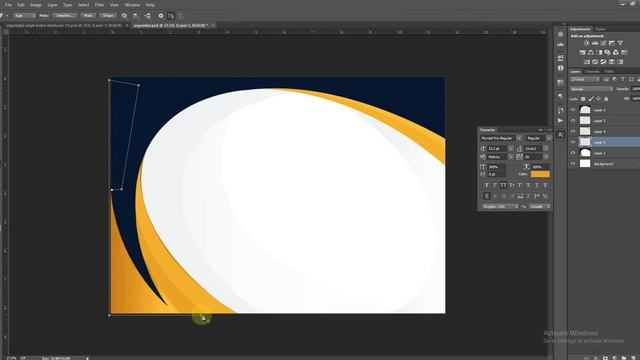This screenshot has height=360, width=640.
Task: Add a Threshold adjustment
Action: click(x=603, y=62)
